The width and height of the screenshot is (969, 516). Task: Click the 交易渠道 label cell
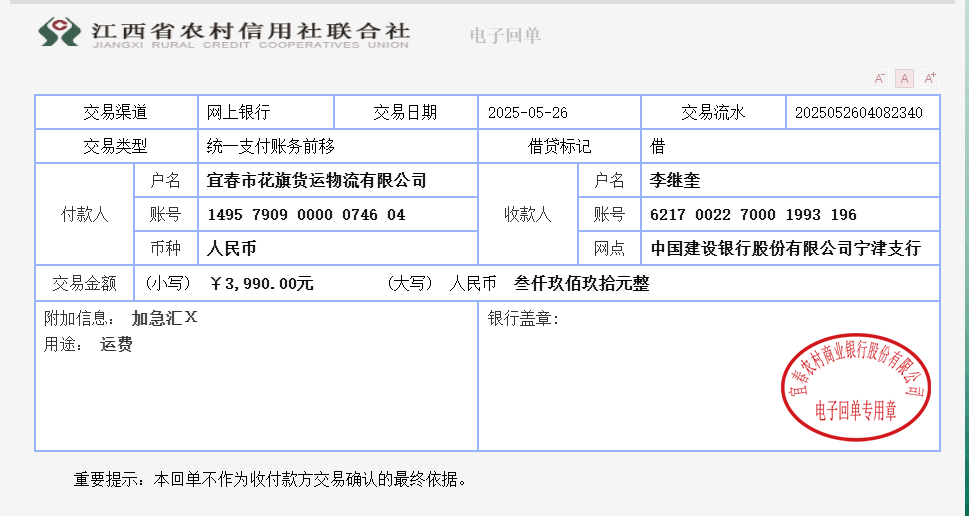click(x=116, y=112)
